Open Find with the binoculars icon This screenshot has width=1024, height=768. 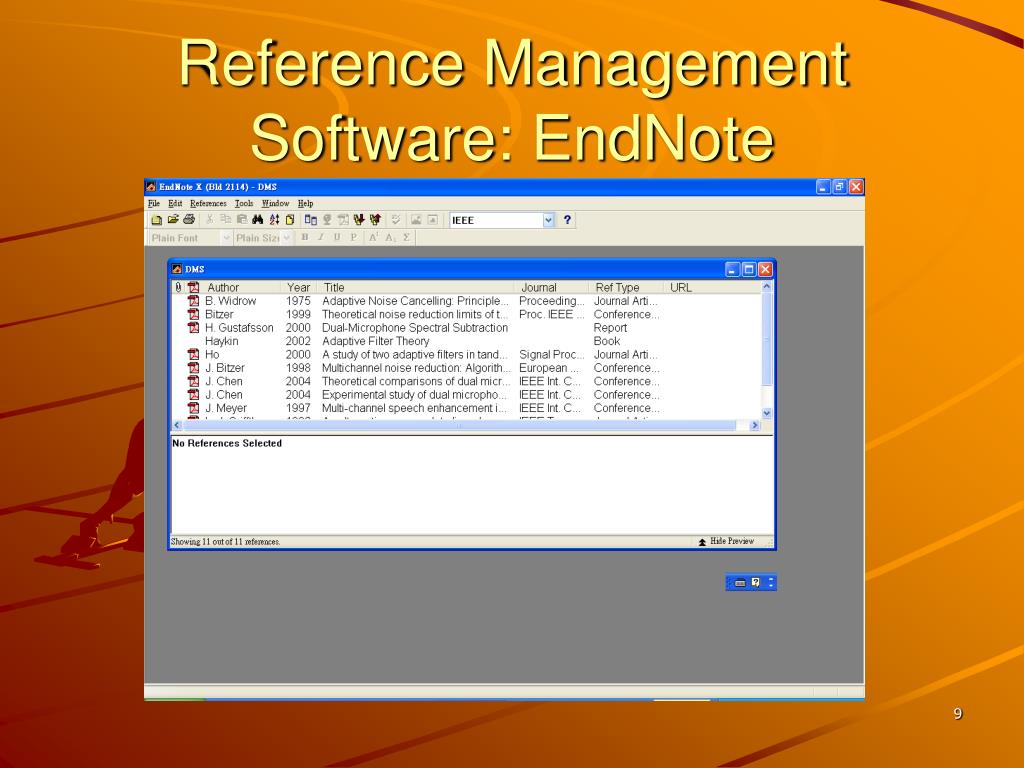click(x=257, y=220)
